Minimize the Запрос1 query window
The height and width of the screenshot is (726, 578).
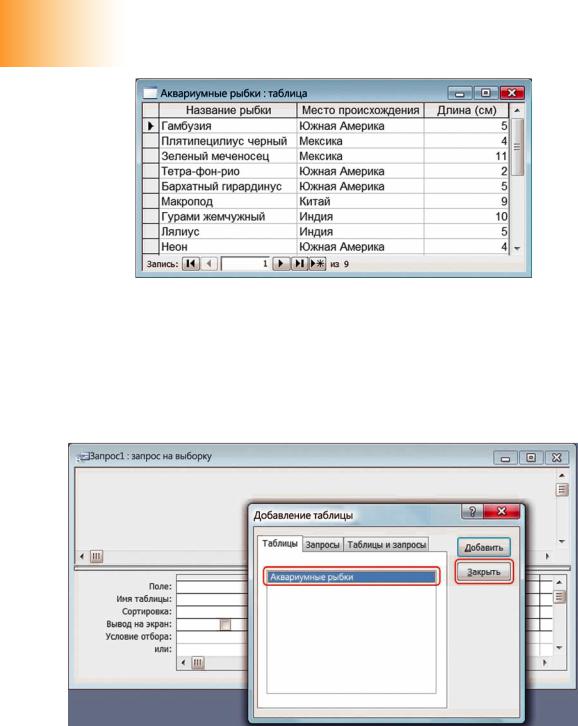pos(505,458)
